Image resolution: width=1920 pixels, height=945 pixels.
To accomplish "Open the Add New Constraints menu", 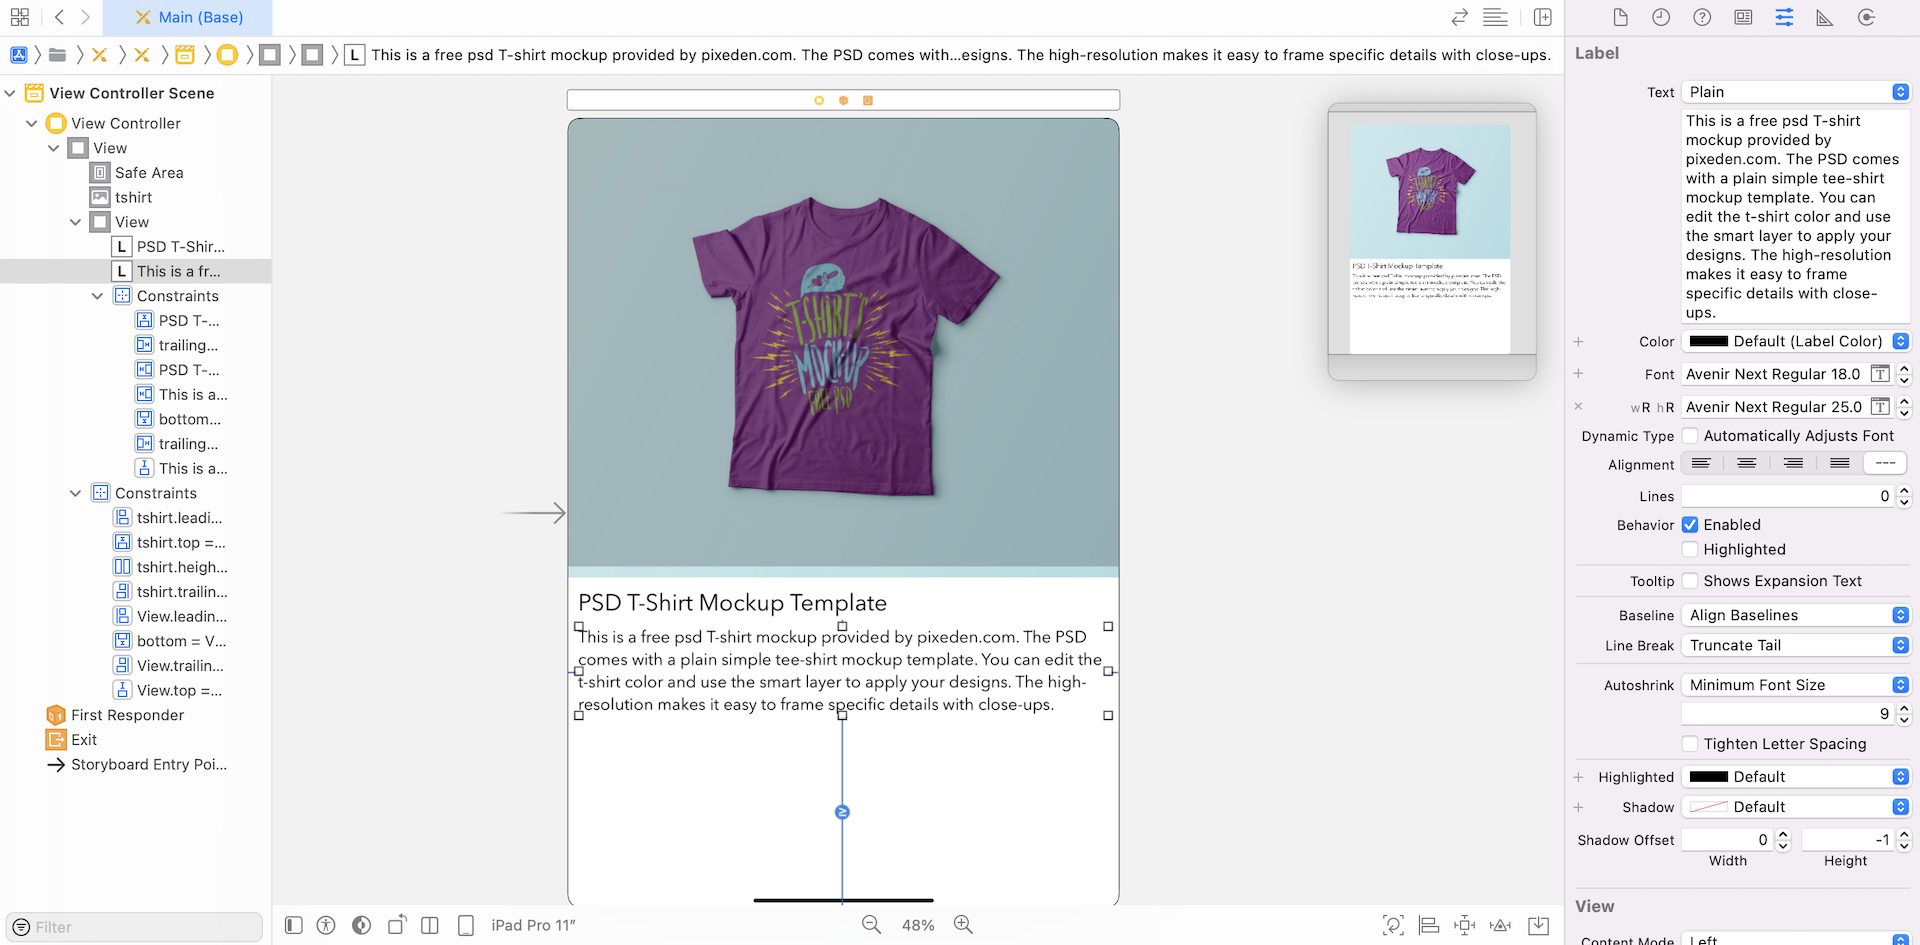I will 1465,925.
